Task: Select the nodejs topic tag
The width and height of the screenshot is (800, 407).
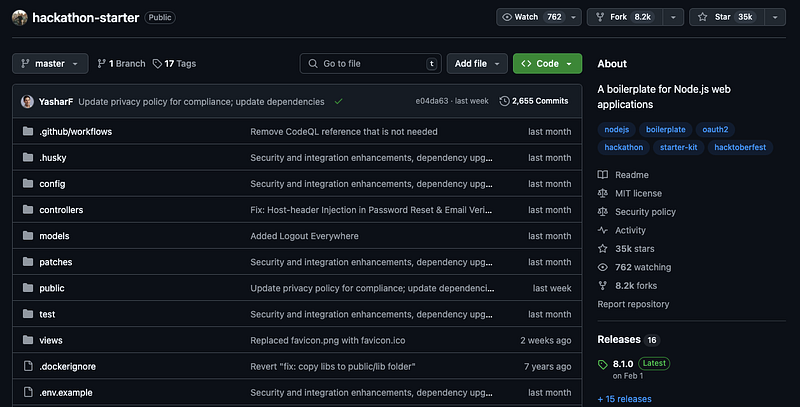Action: (x=616, y=130)
